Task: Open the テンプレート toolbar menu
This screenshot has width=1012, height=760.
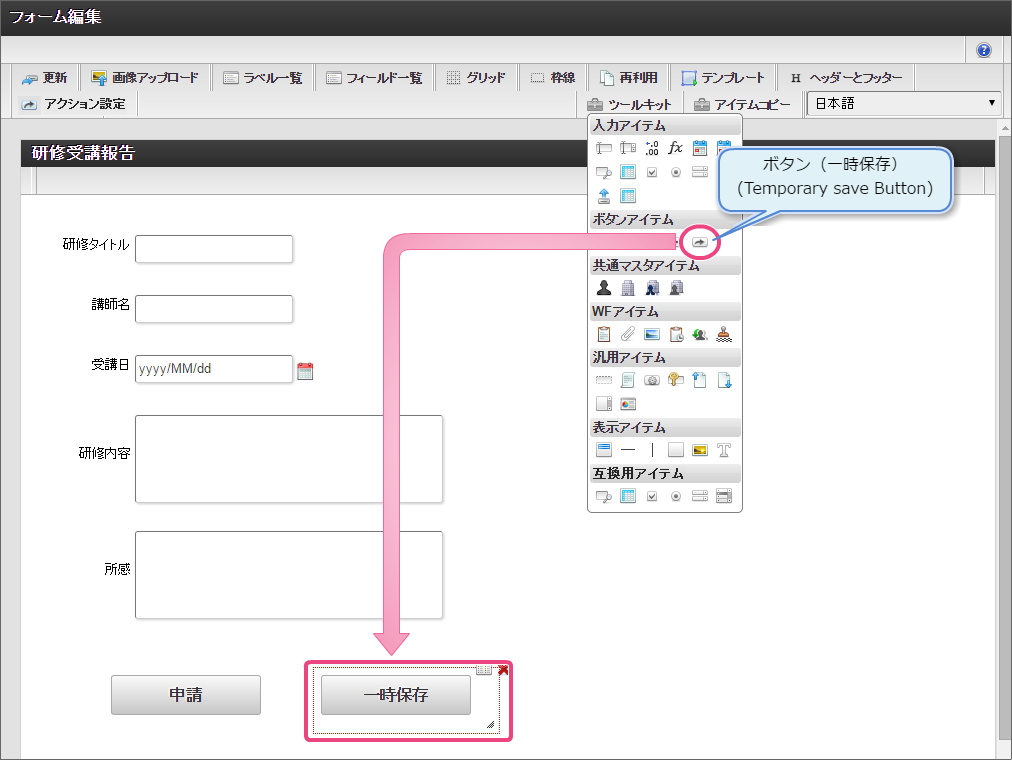Action: 723,77
